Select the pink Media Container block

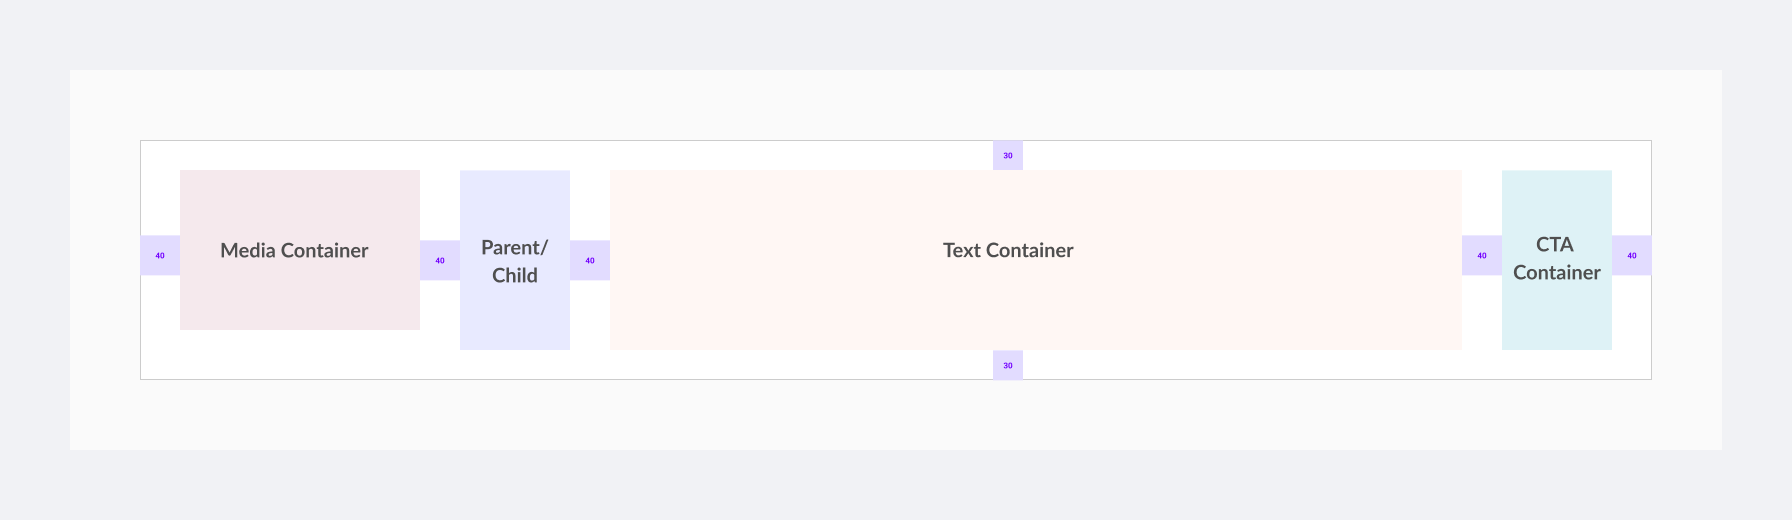300,250
